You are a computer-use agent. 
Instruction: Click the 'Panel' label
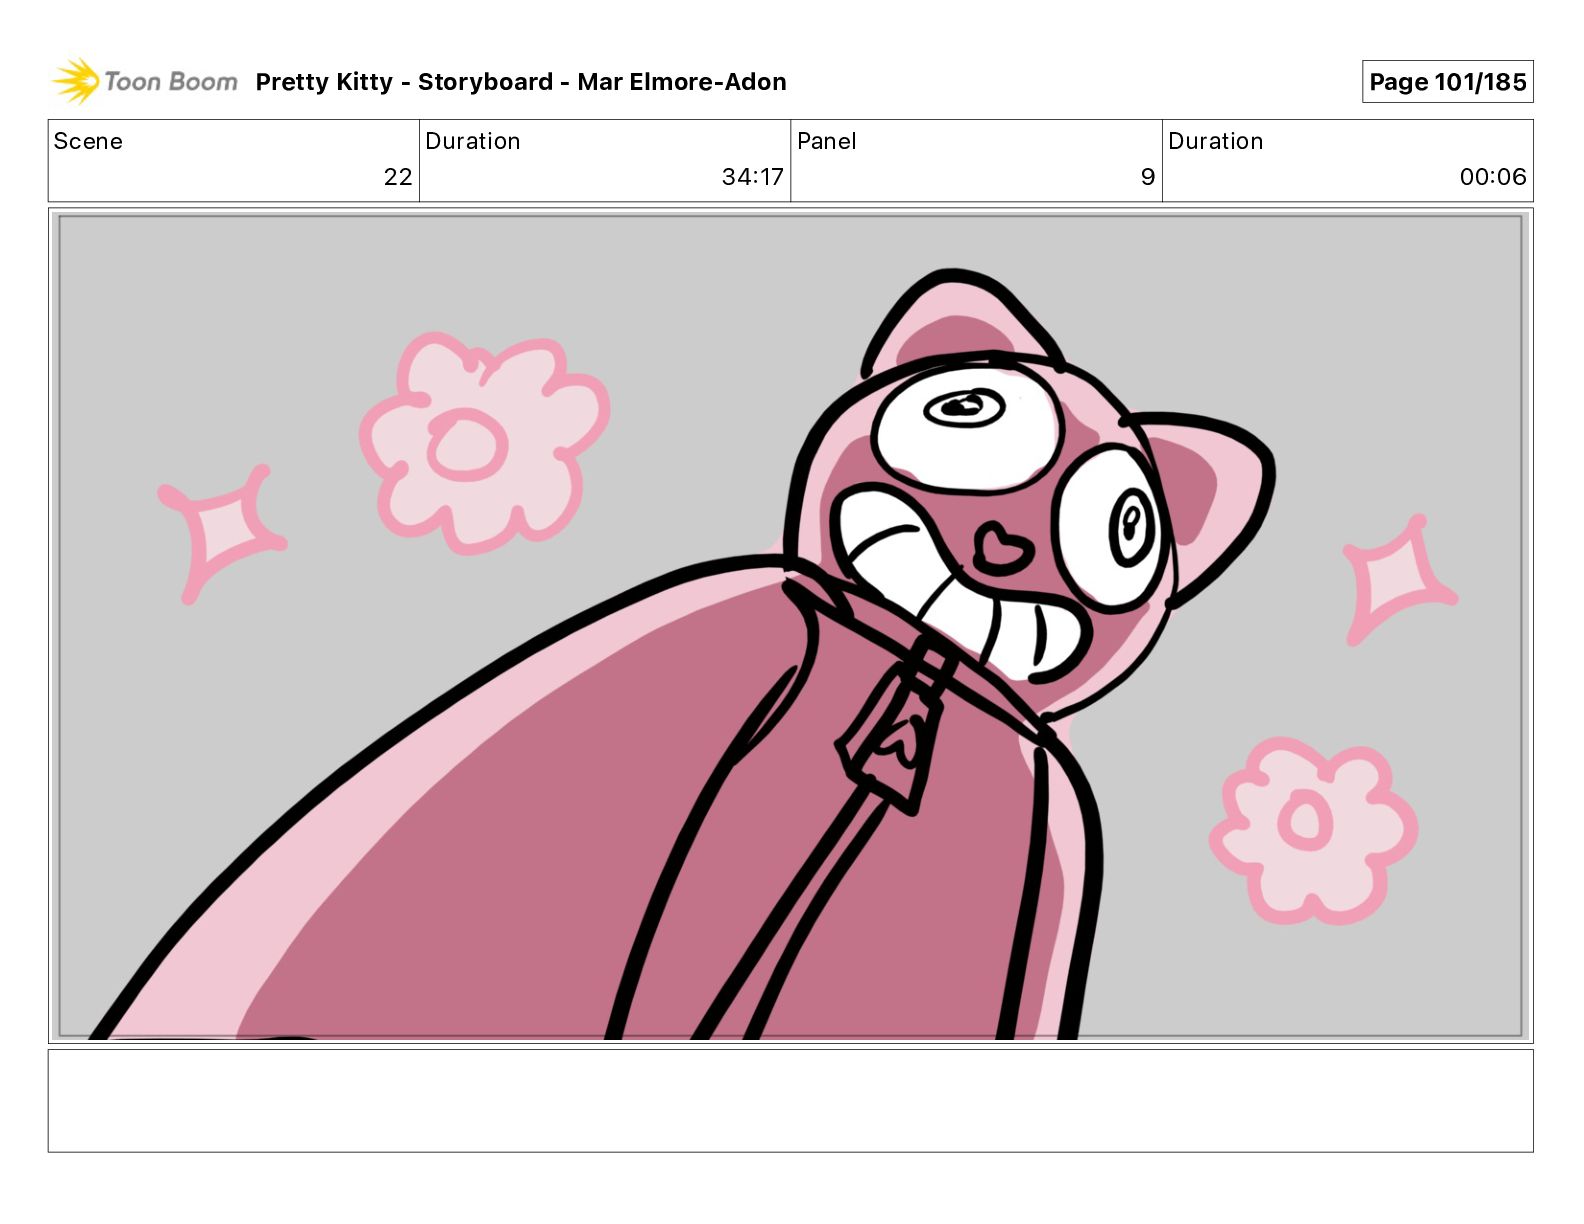[x=827, y=141]
